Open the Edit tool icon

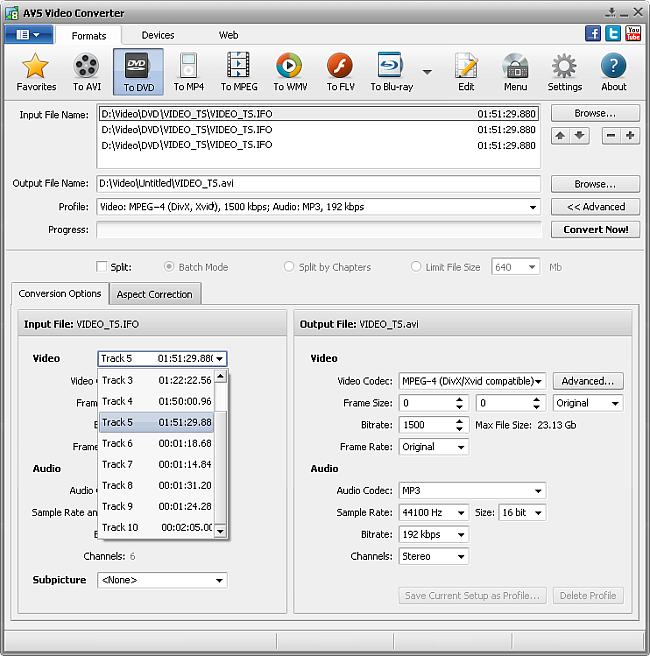coord(466,72)
